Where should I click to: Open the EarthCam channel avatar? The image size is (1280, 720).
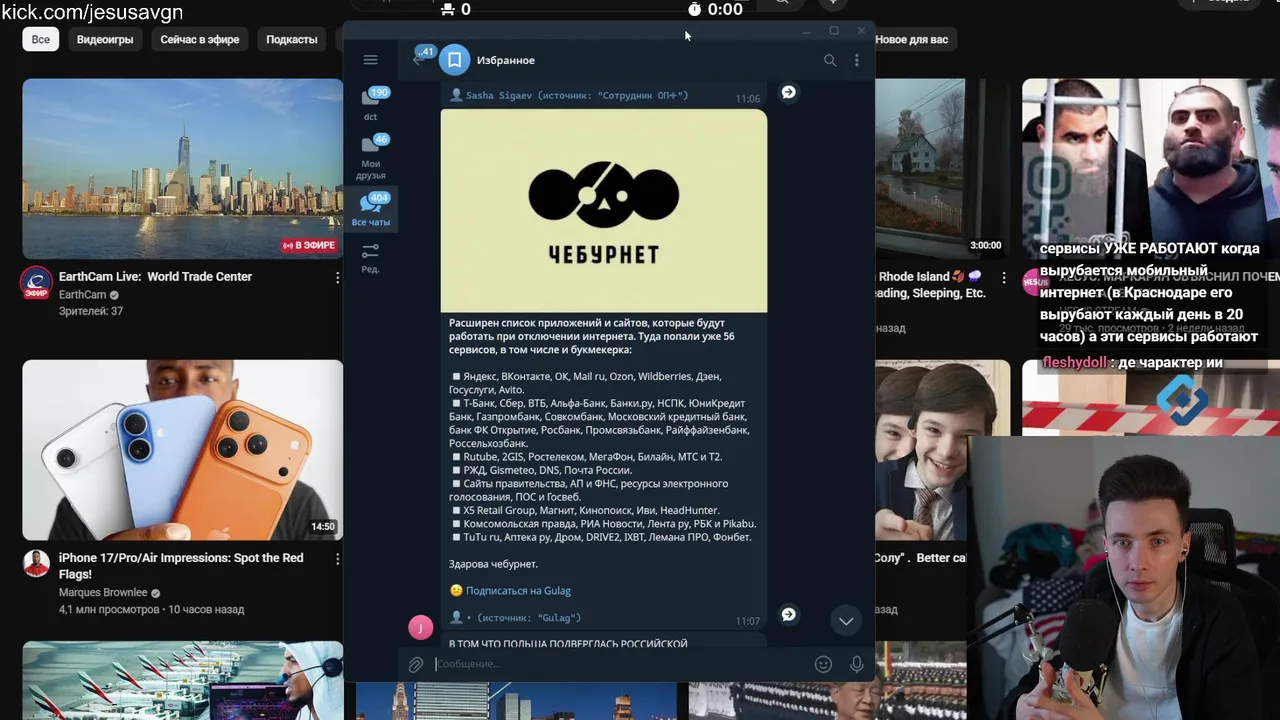pos(36,283)
